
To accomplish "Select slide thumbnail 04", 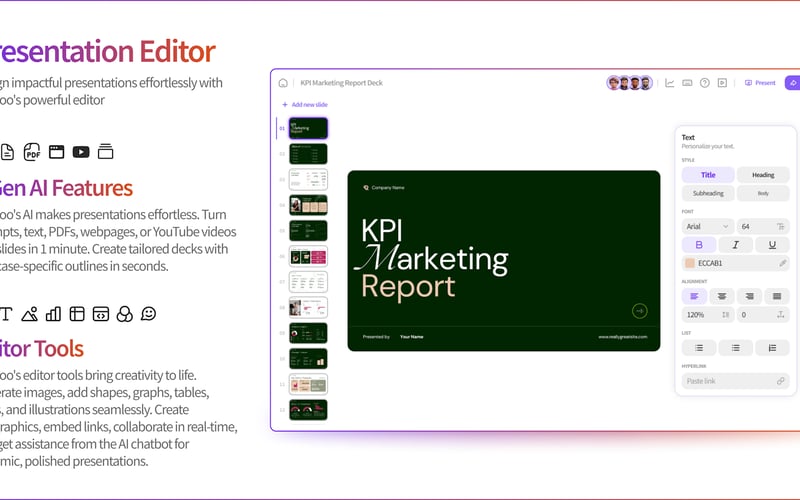I will point(308,205).
